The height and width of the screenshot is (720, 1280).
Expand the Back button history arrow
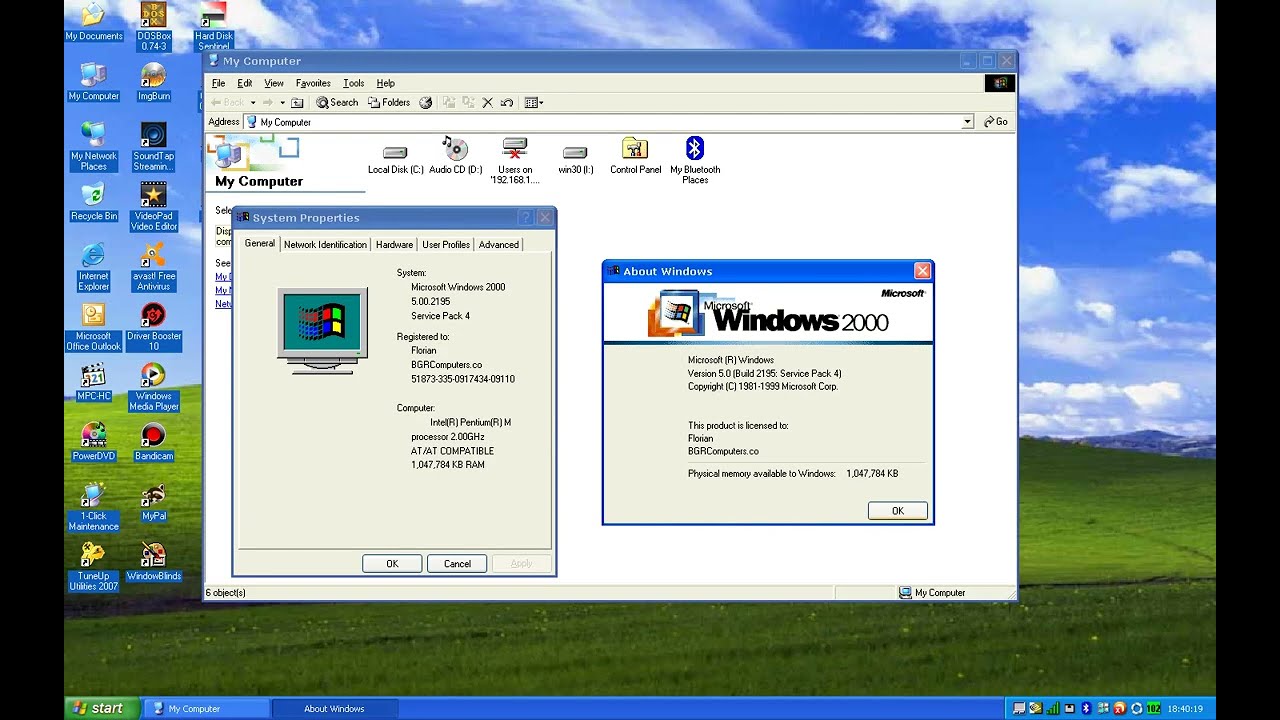click(253, 103)
